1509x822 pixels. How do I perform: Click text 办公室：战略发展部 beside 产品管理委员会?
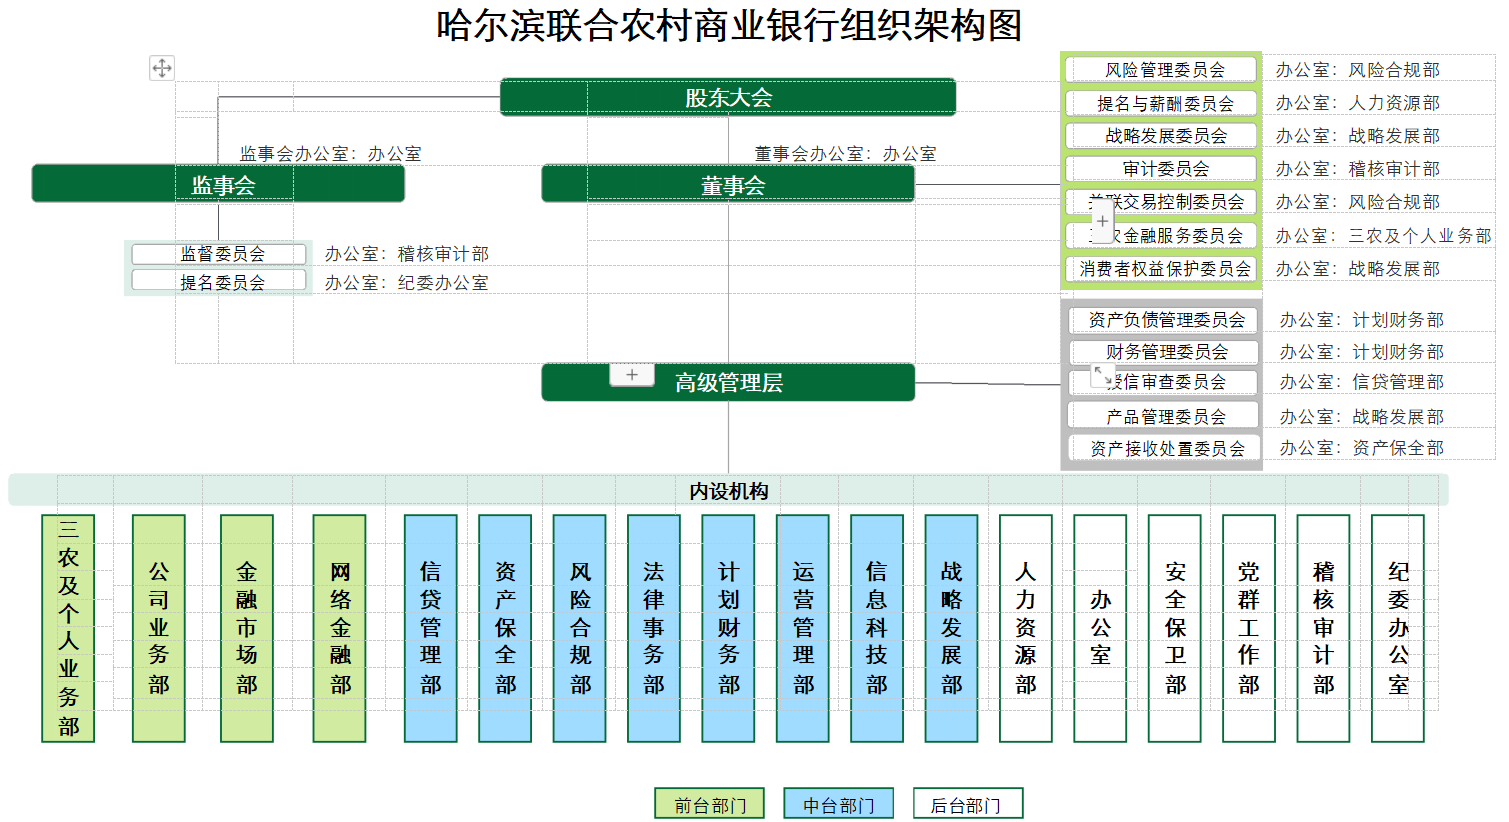(x=1362, y=417)
